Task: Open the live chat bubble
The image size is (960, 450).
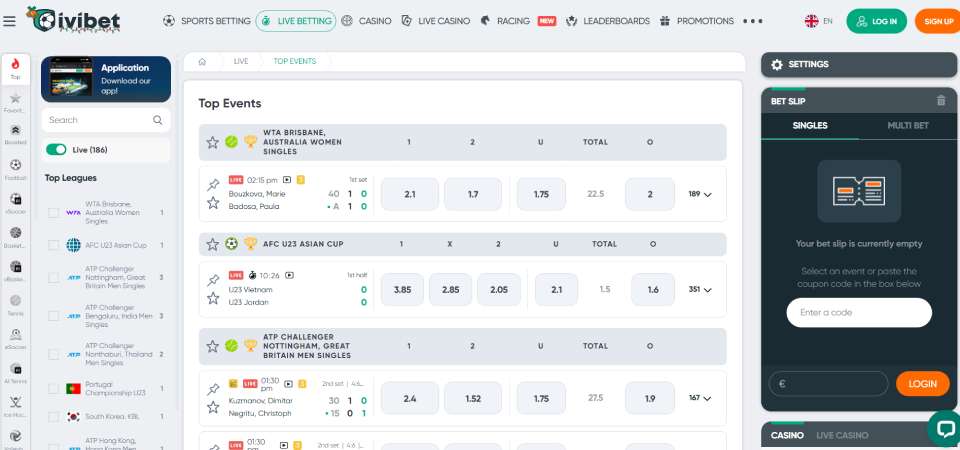Action: 943,427
